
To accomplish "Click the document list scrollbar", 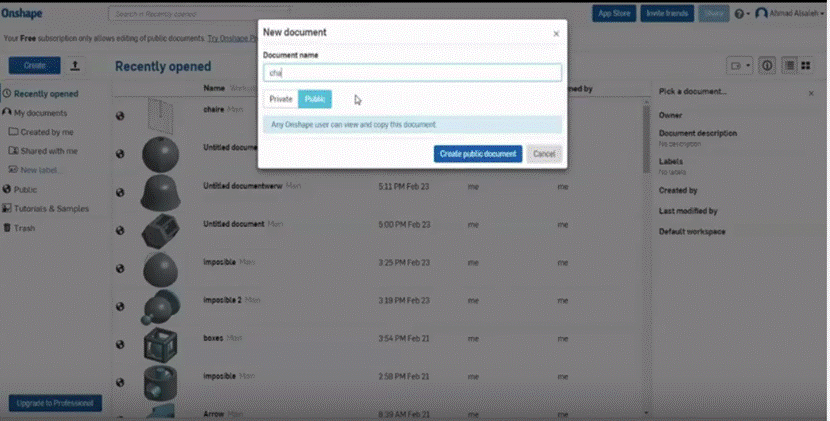I will (x=646, y=139).
